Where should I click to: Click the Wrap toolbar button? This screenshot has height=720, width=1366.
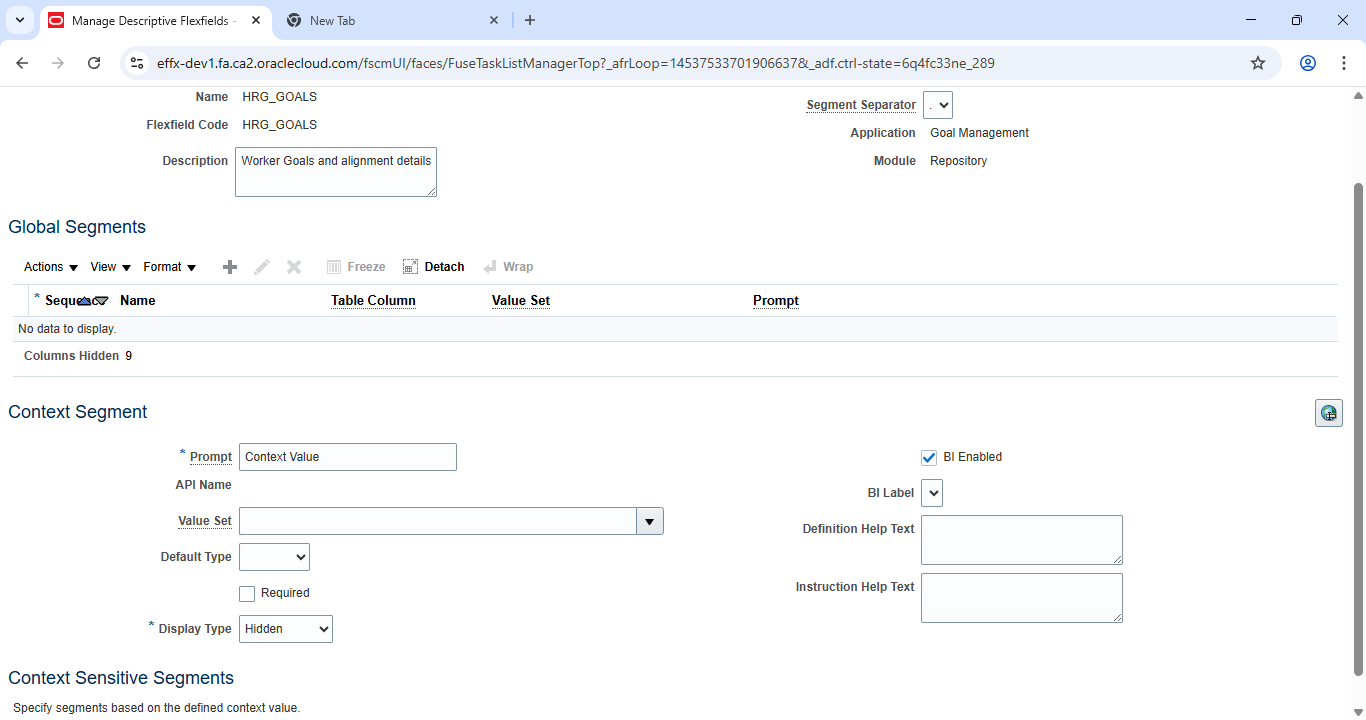tap(508, 267)
